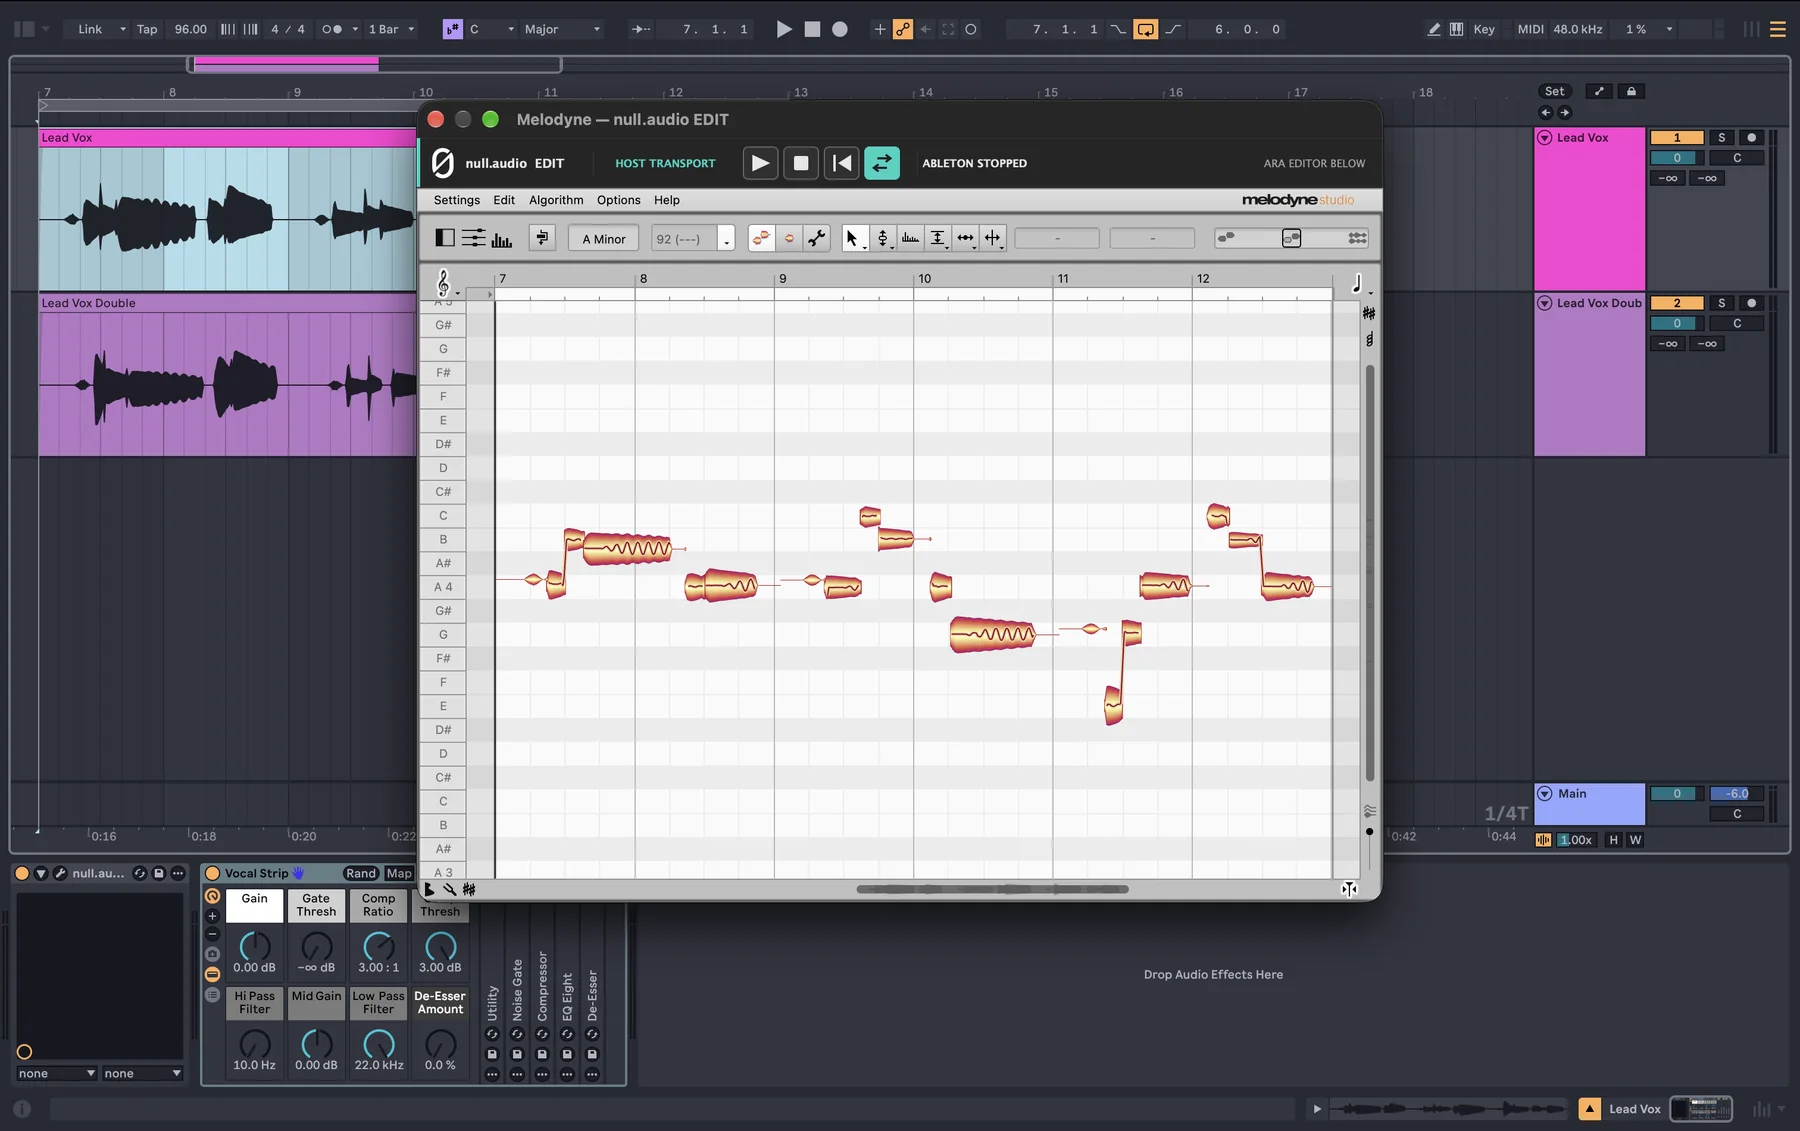
Task: Click the De-Esser Amount knob
Action: point(440,1043)
